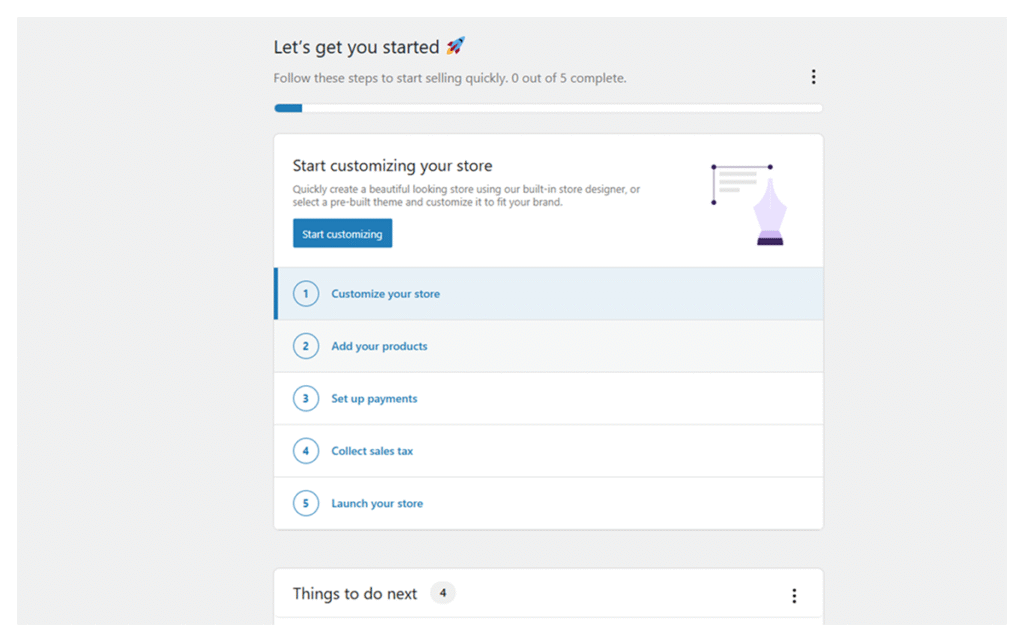Choose the 'Launch your store' step

[377, 503]
